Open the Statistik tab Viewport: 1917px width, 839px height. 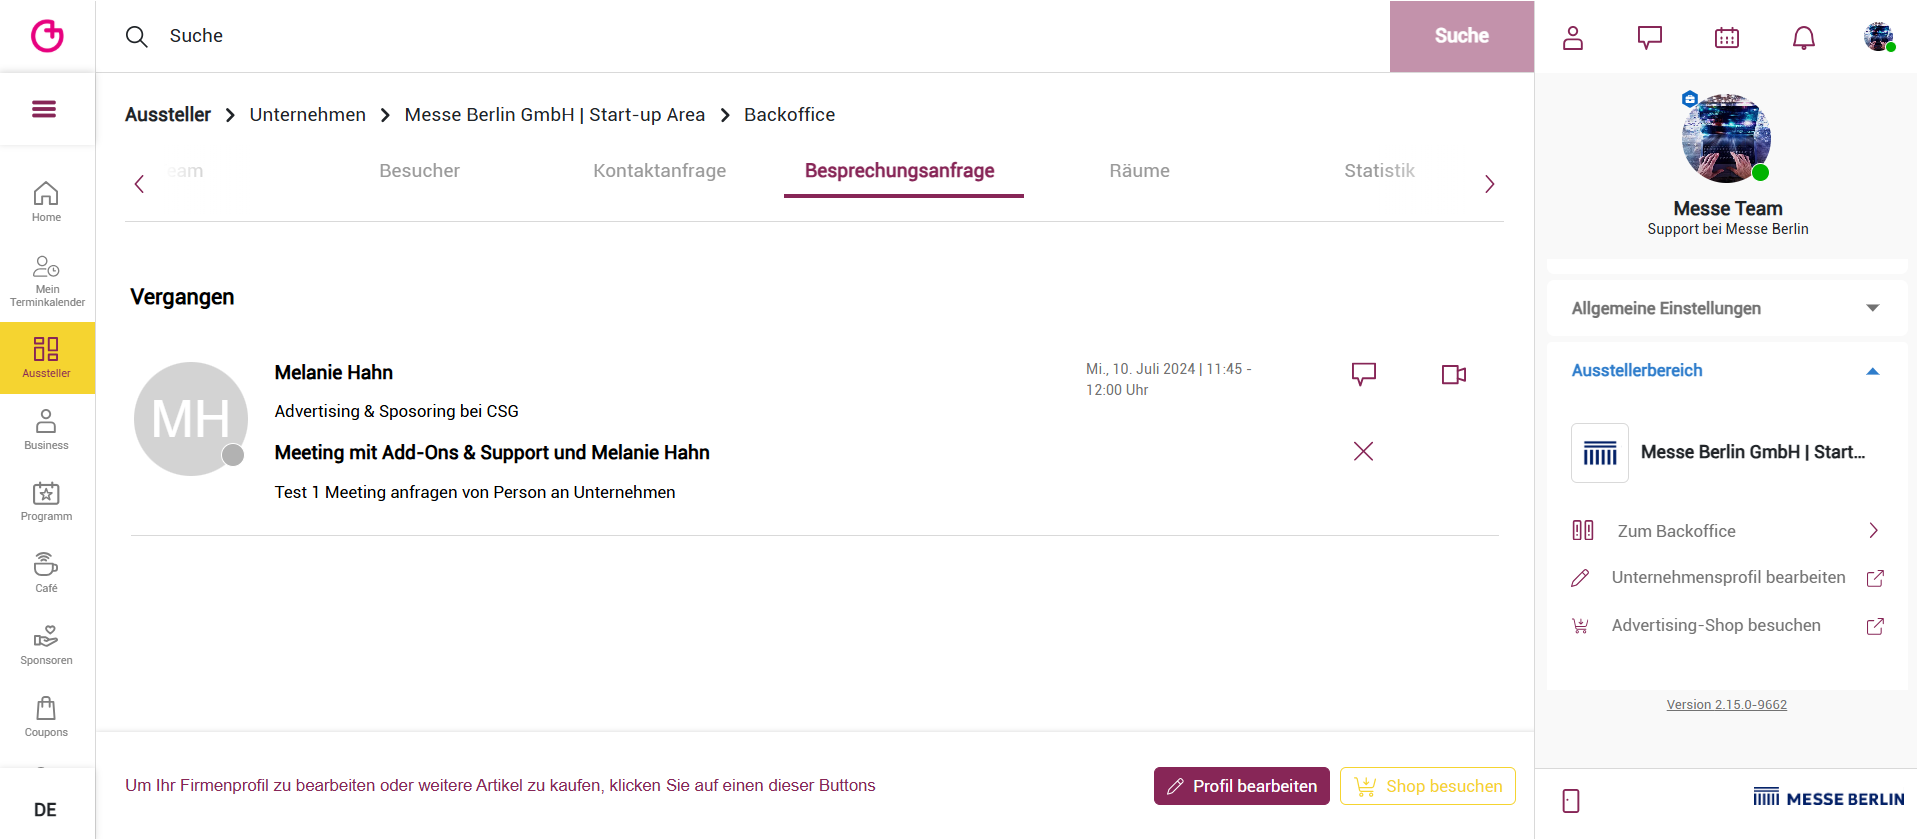(x=1380, y=171)
